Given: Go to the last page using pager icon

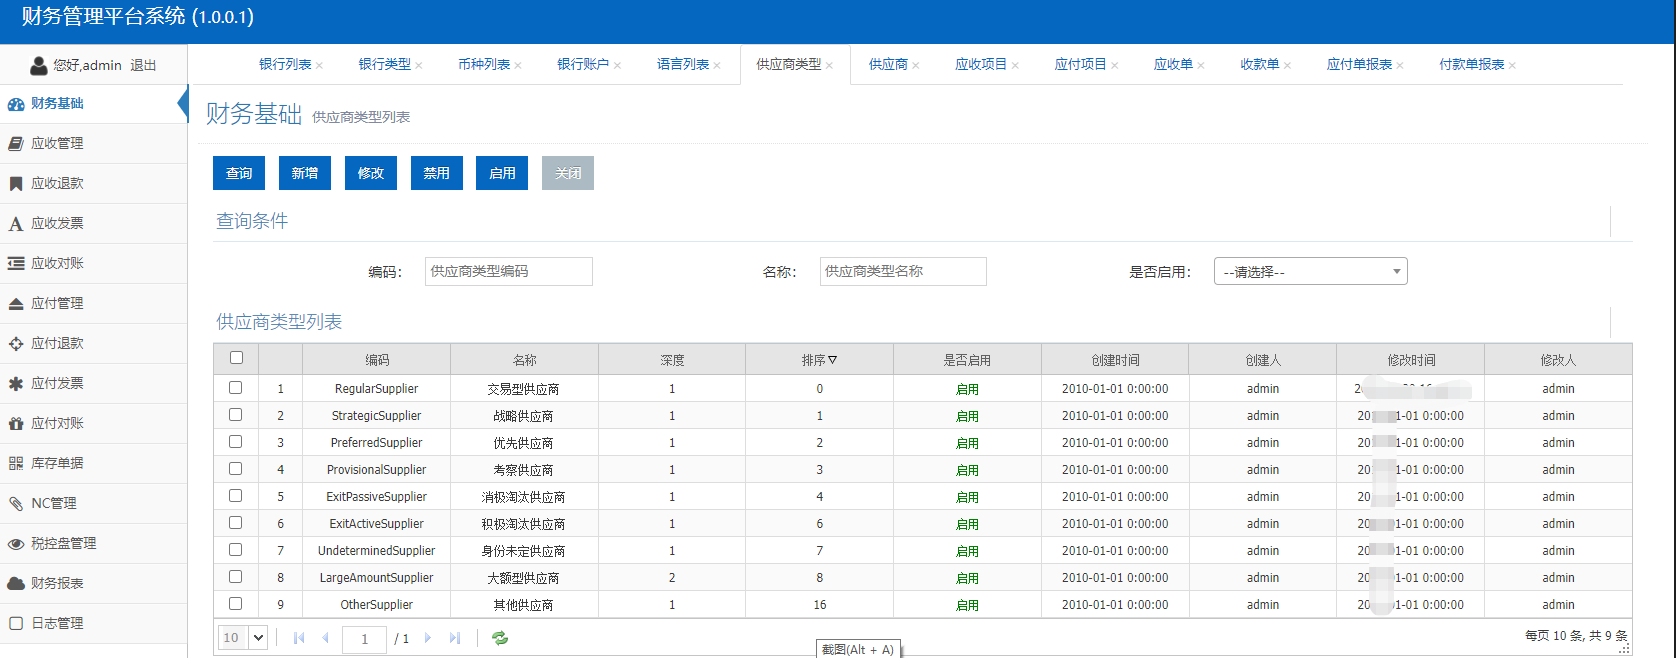Looking at the screenshot, I should 455,638.
